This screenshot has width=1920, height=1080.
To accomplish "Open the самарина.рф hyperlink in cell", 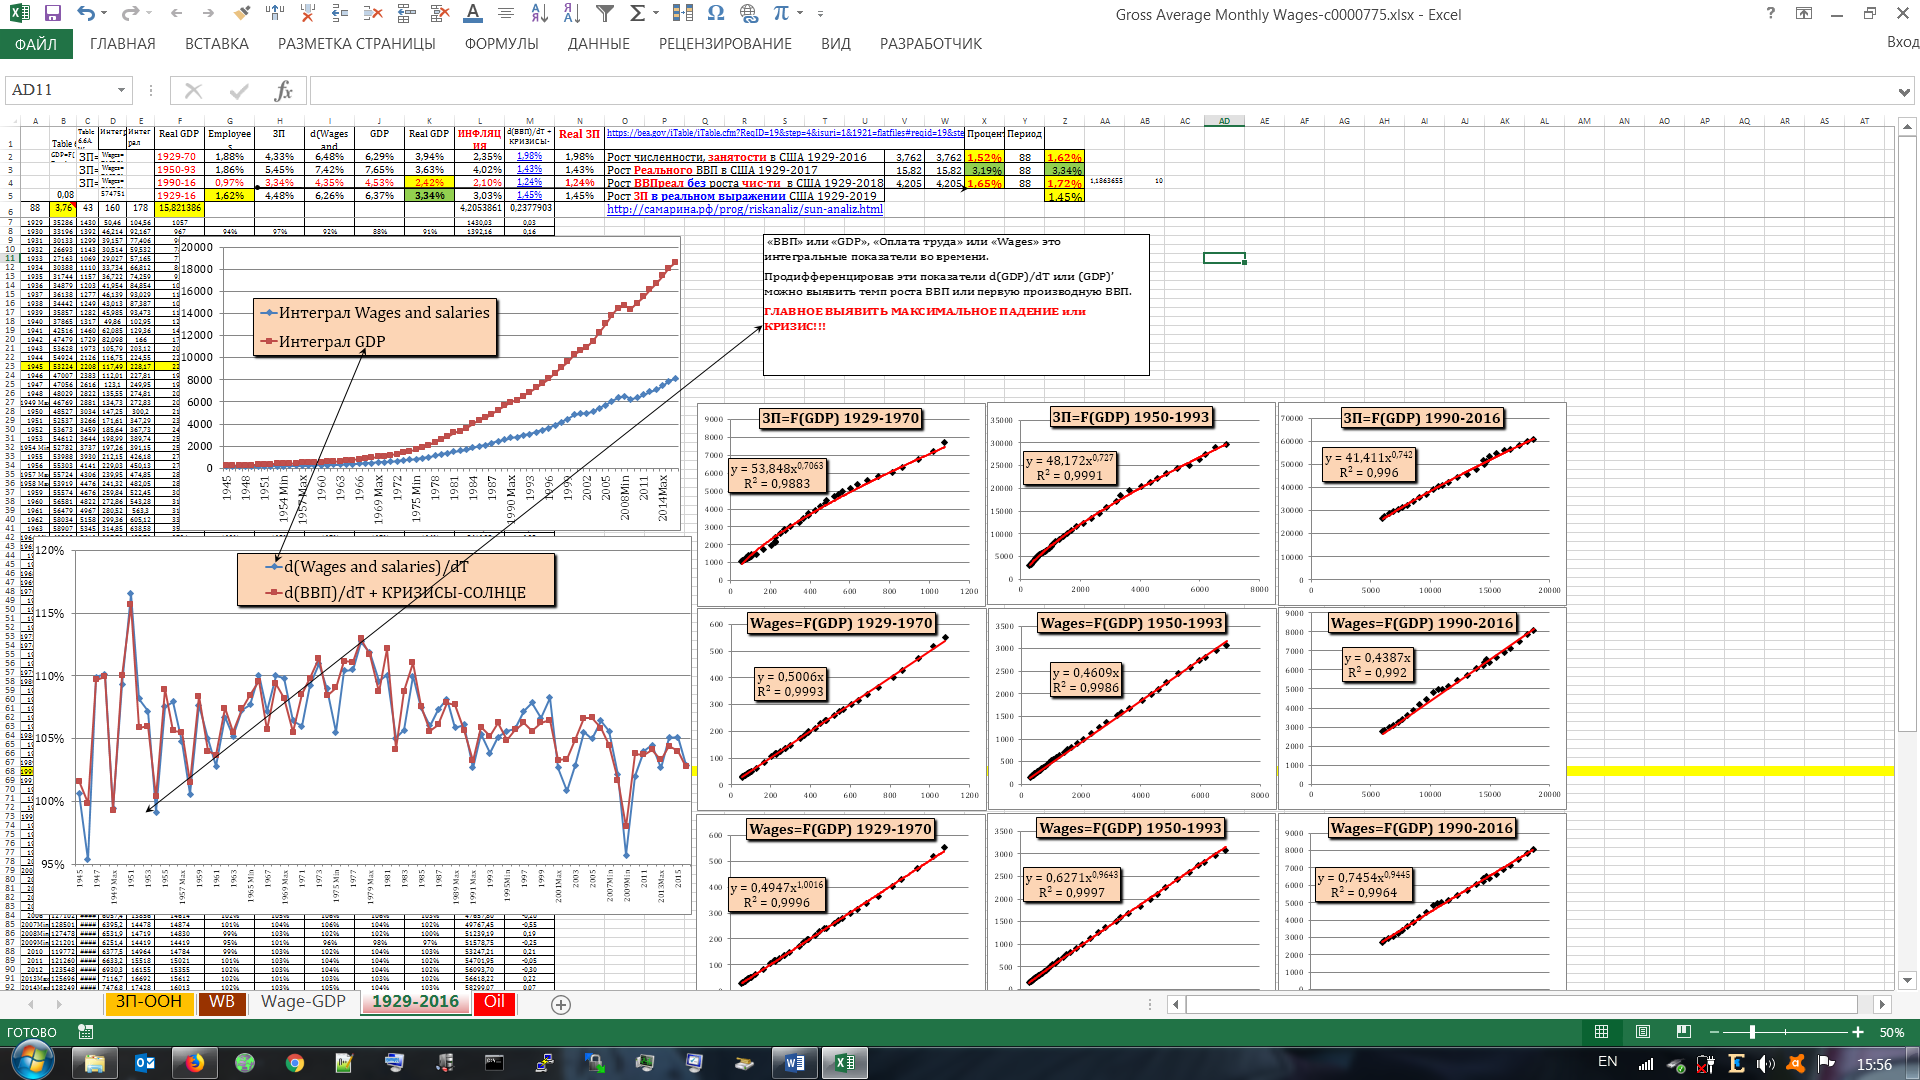I will (744, 209).
